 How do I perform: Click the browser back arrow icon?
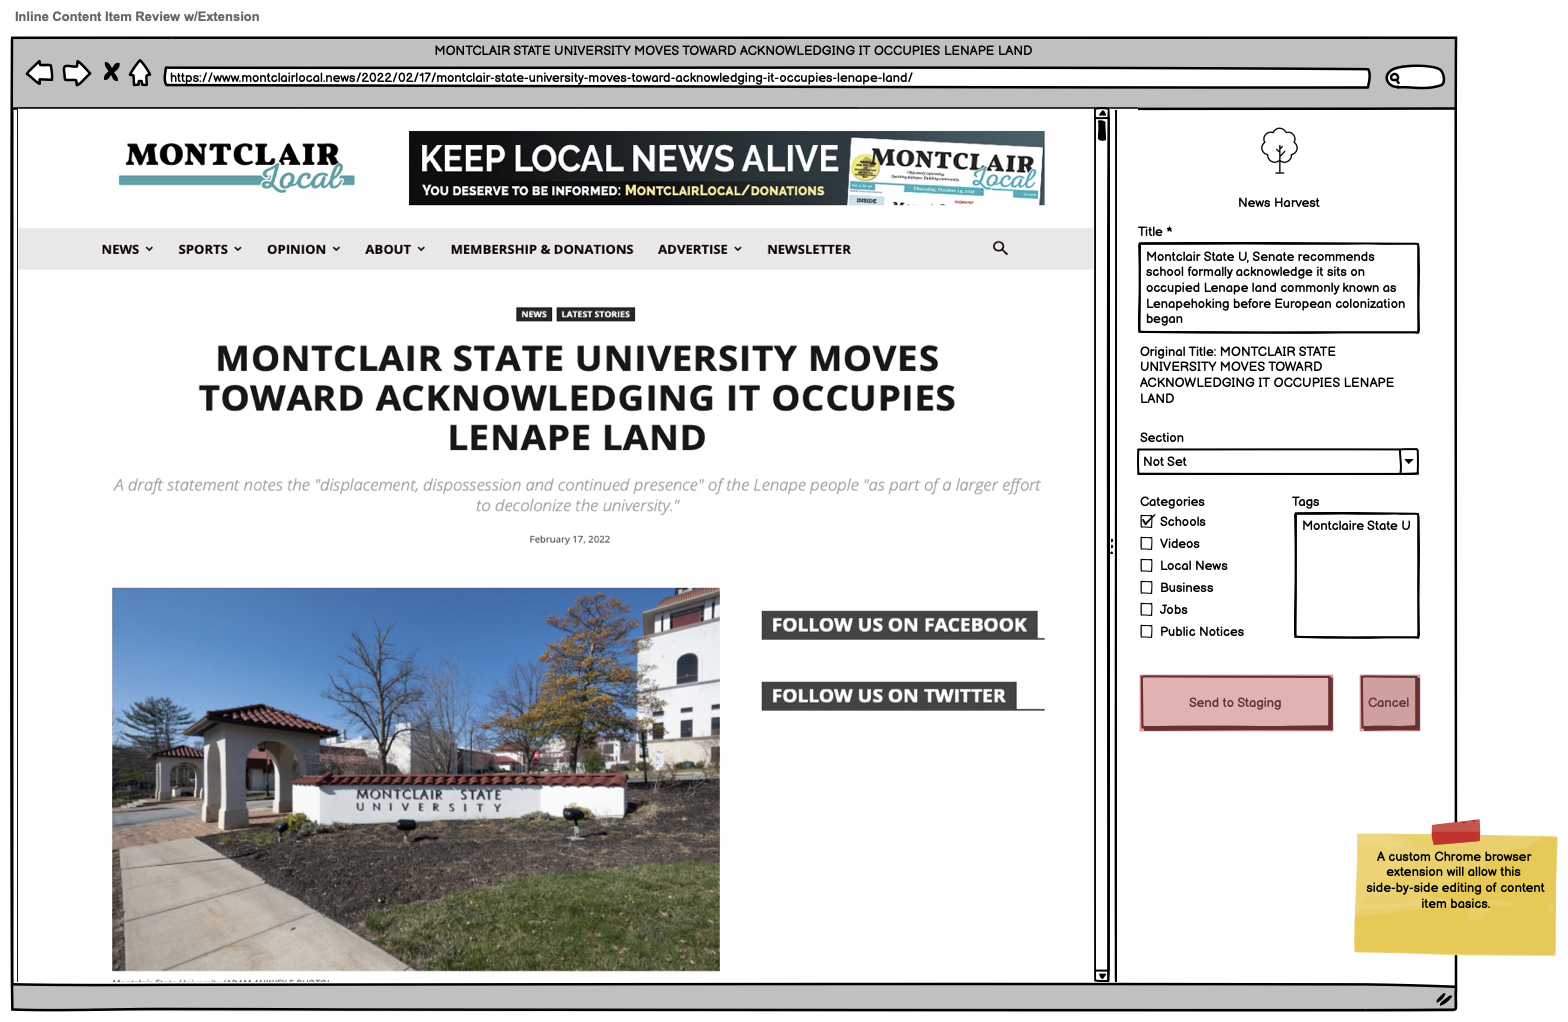[39, 73]
